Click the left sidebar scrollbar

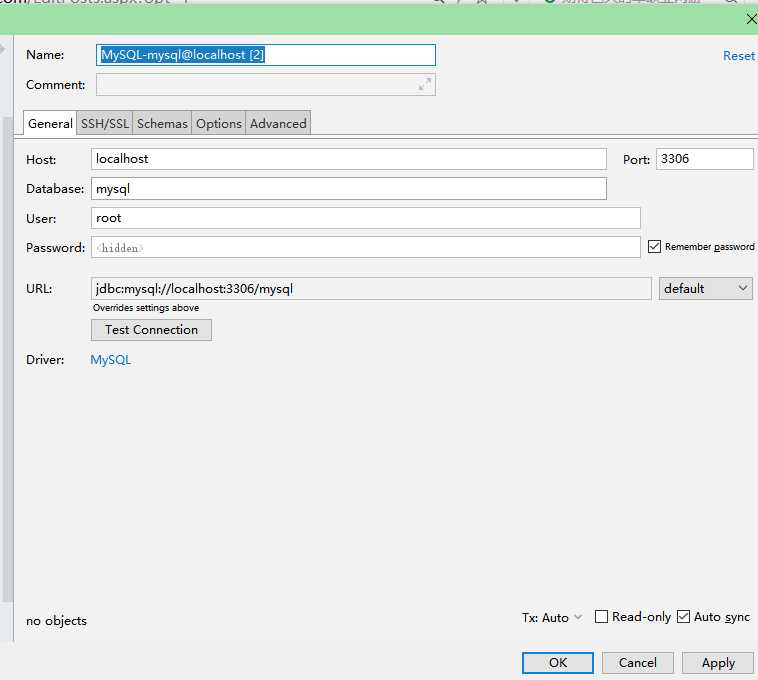(8, 359)
